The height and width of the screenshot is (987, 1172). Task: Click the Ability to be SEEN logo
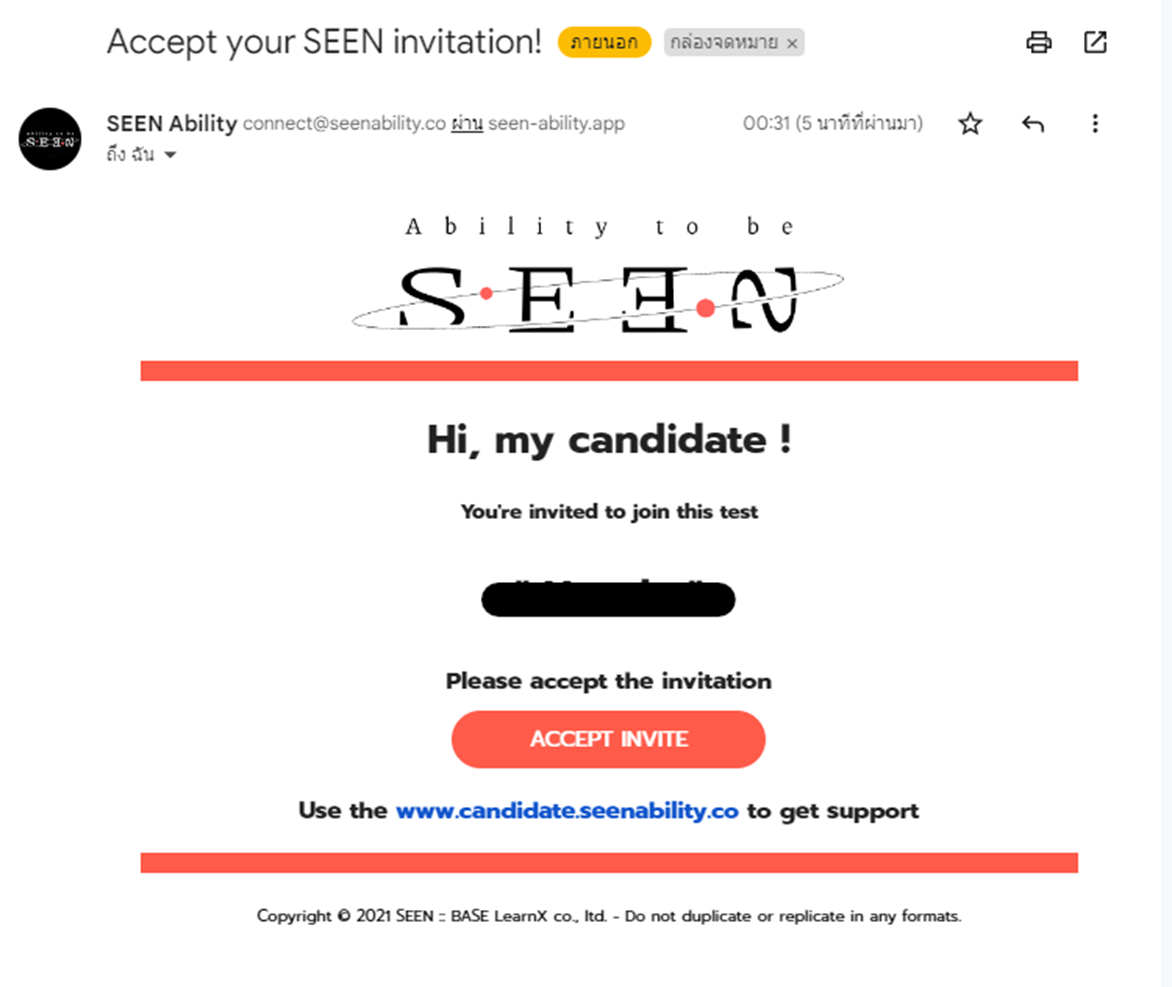598,274
